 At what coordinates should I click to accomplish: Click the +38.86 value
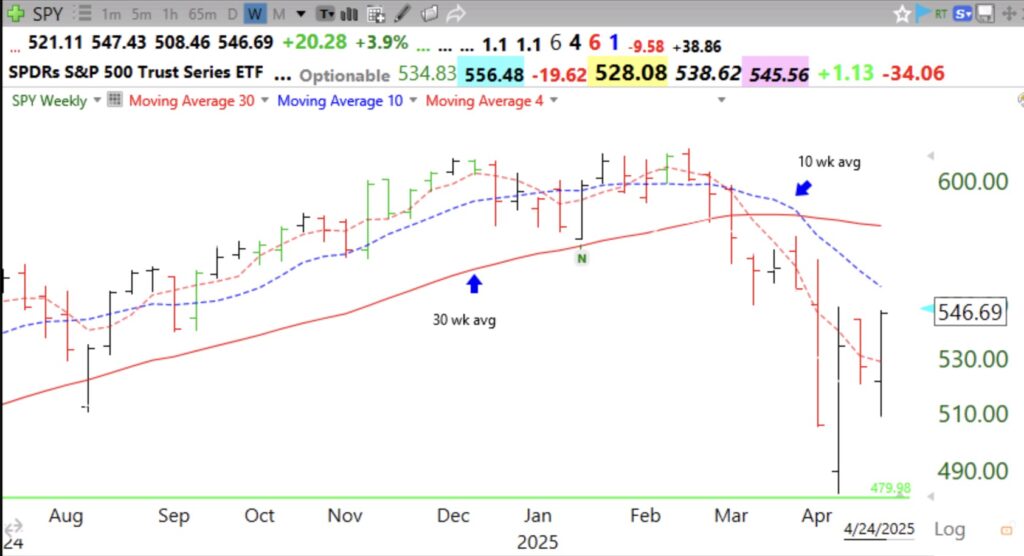click(x=697, y=46)
